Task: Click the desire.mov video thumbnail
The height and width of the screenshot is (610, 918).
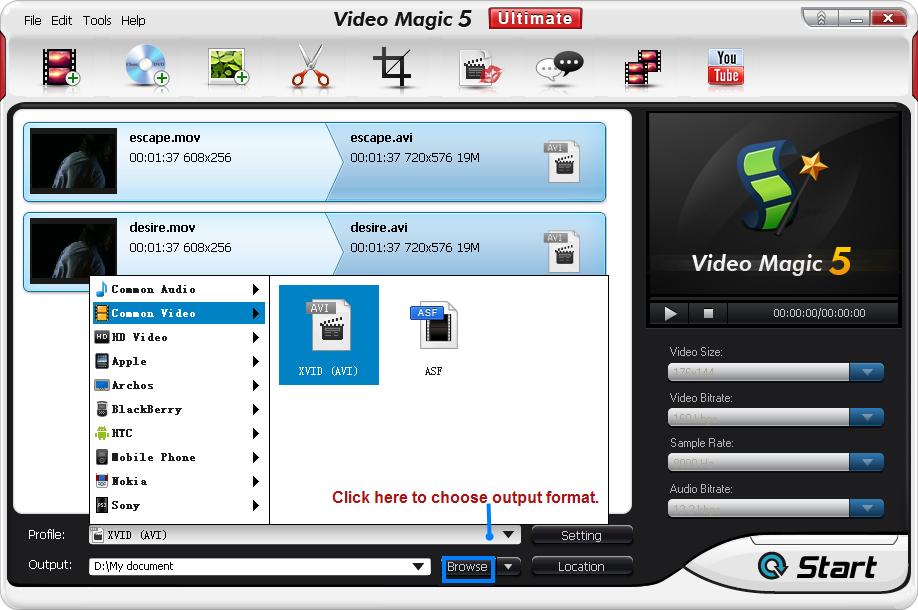Action: point(73,250)
